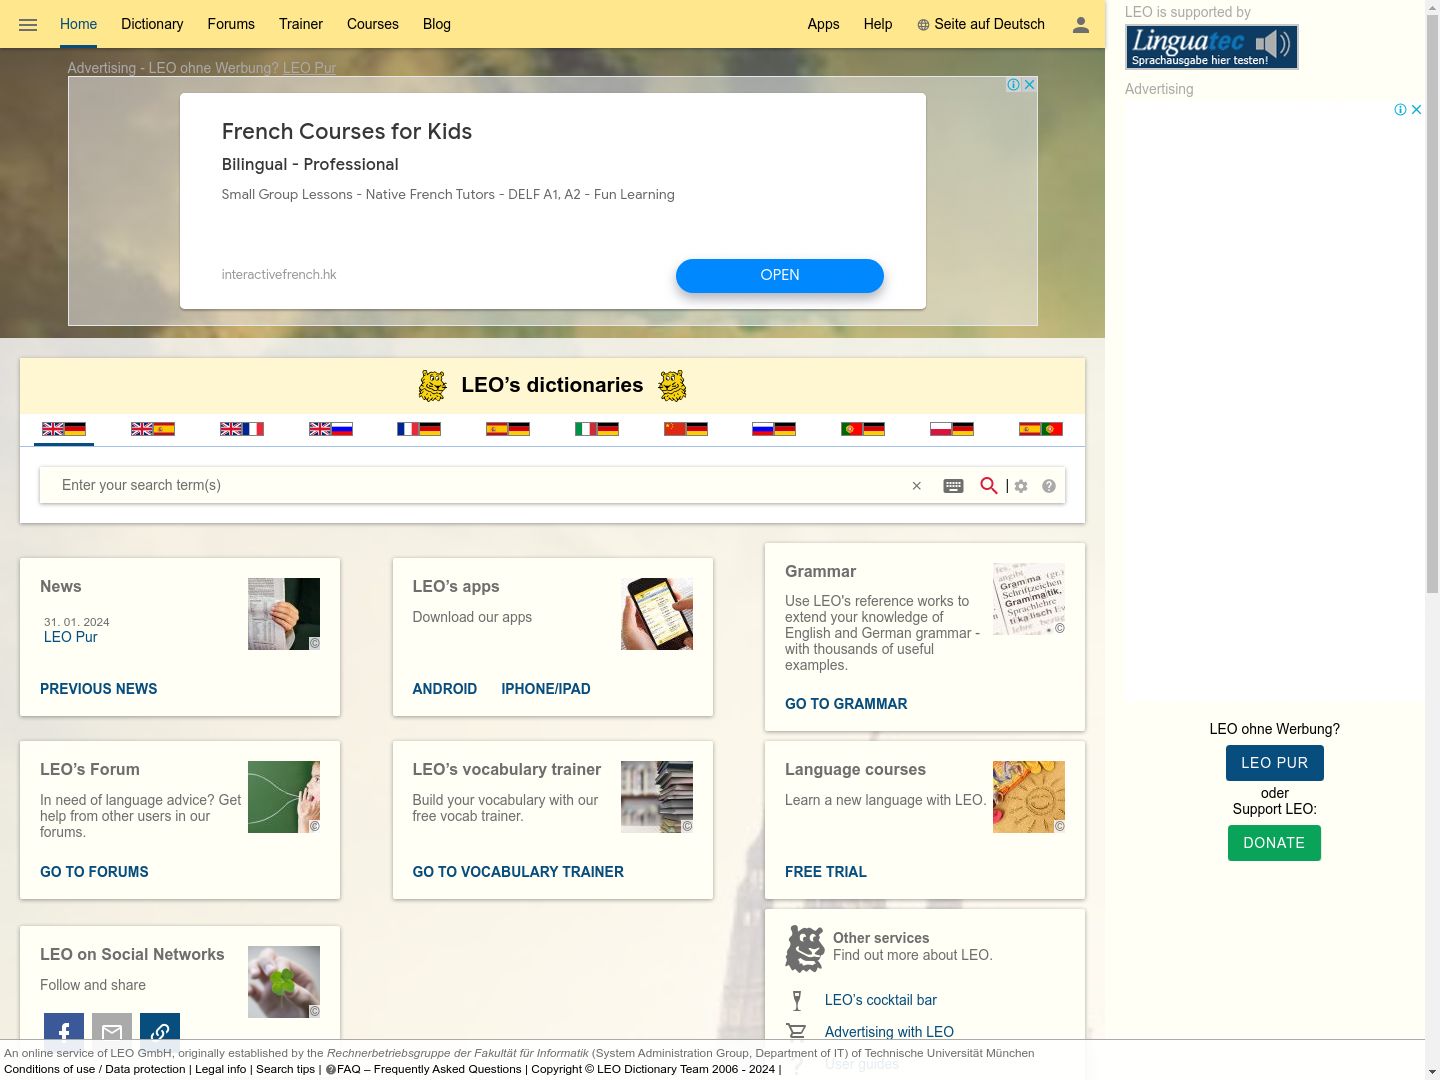The width and height of the screenshot is (1440, 1080).
Task: Click the lion mascot right of LEO's dictionaries
Action: pyautogui.click(x=672, y=386)
